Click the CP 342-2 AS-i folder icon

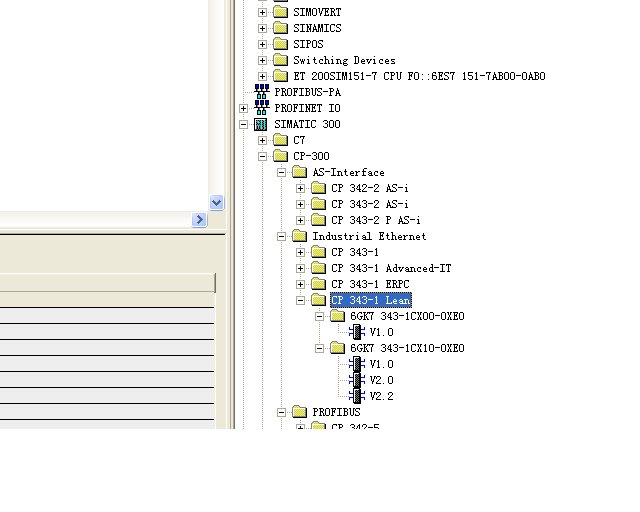point(318,188)
